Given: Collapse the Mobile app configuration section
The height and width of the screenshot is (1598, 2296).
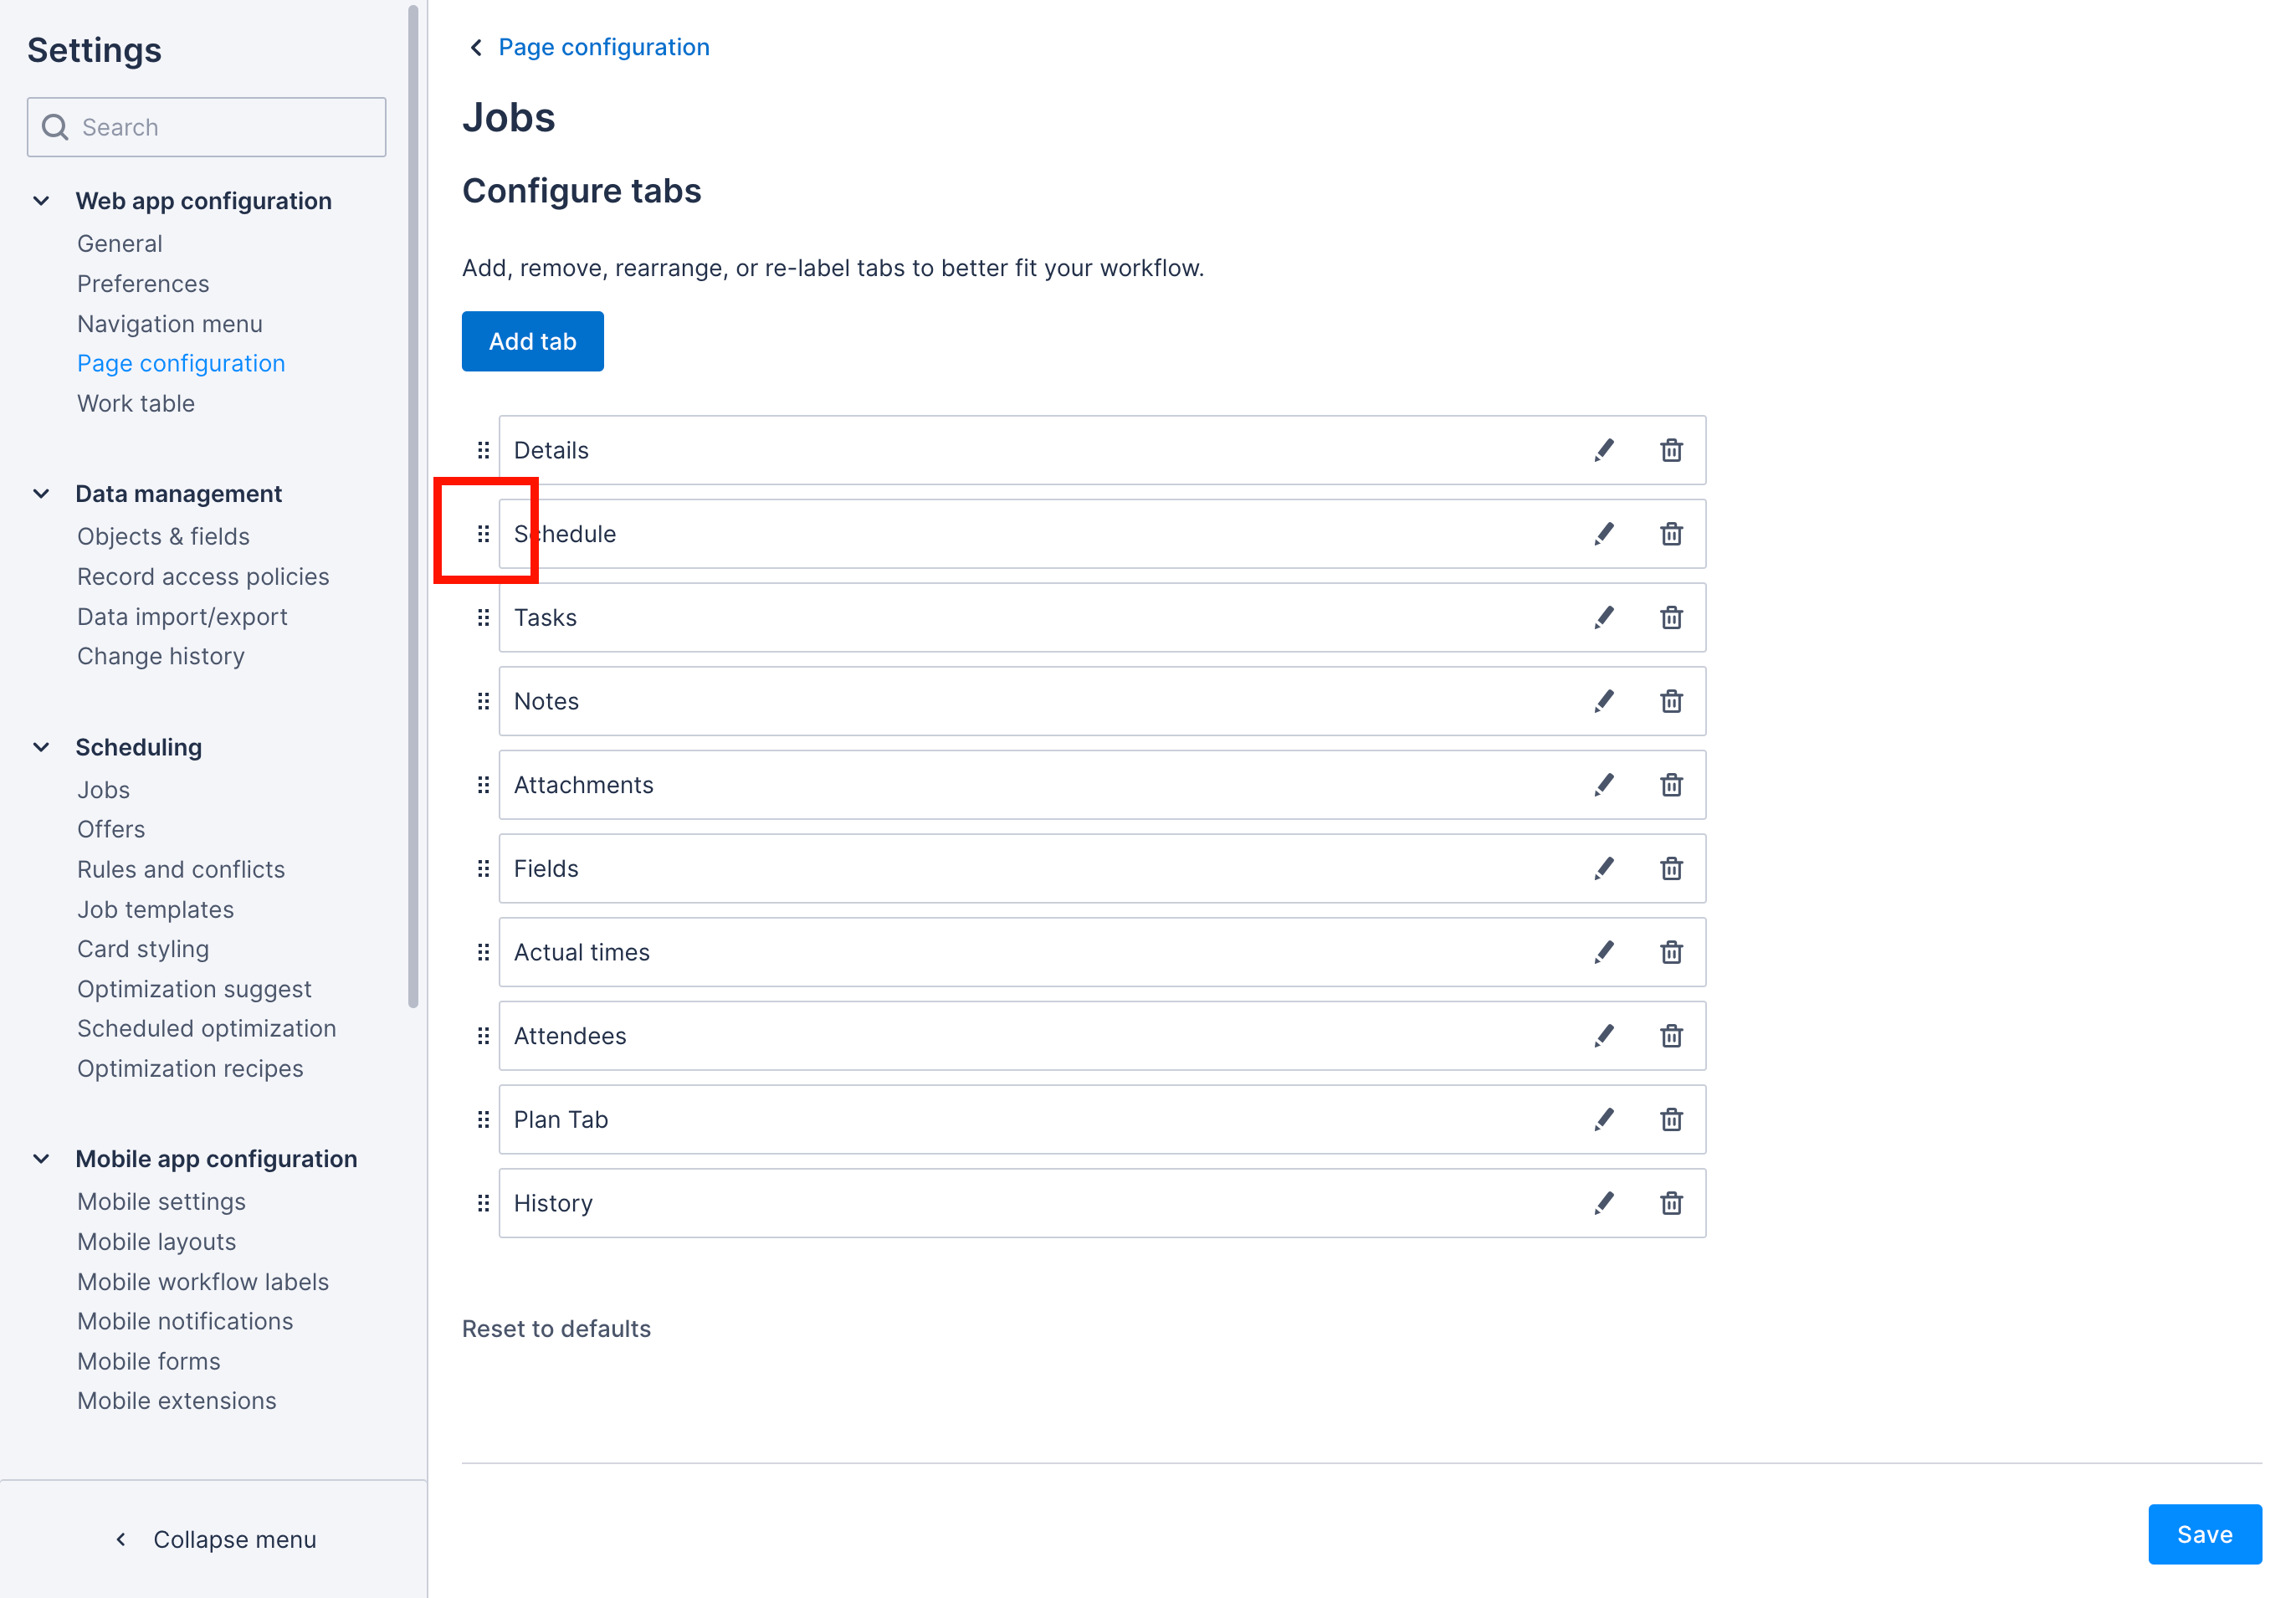Looking at the screenshot, I should [41, 1158].
